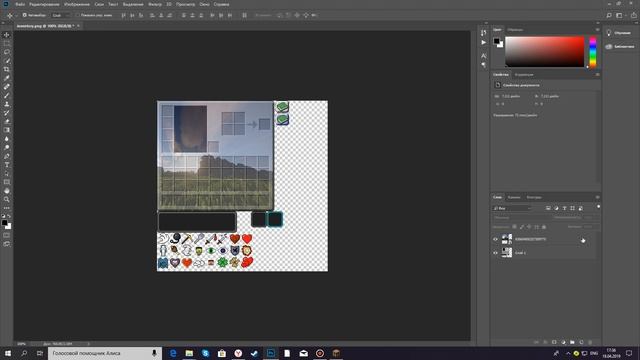The height and width of the screenshot is (360, 640).
Task: Hide the bottom layer with eye icon
Action: coord(496,253)
